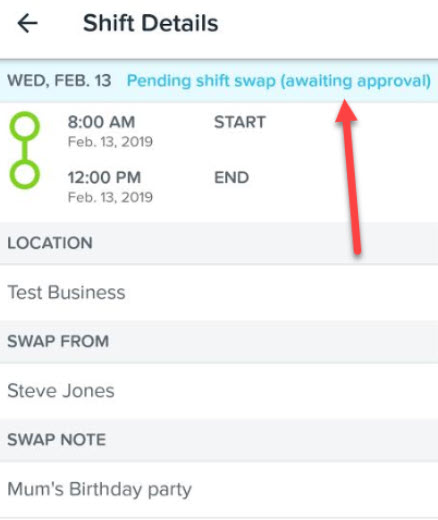
Task: Select the Shift Details title
Action: tap(151, 23)
